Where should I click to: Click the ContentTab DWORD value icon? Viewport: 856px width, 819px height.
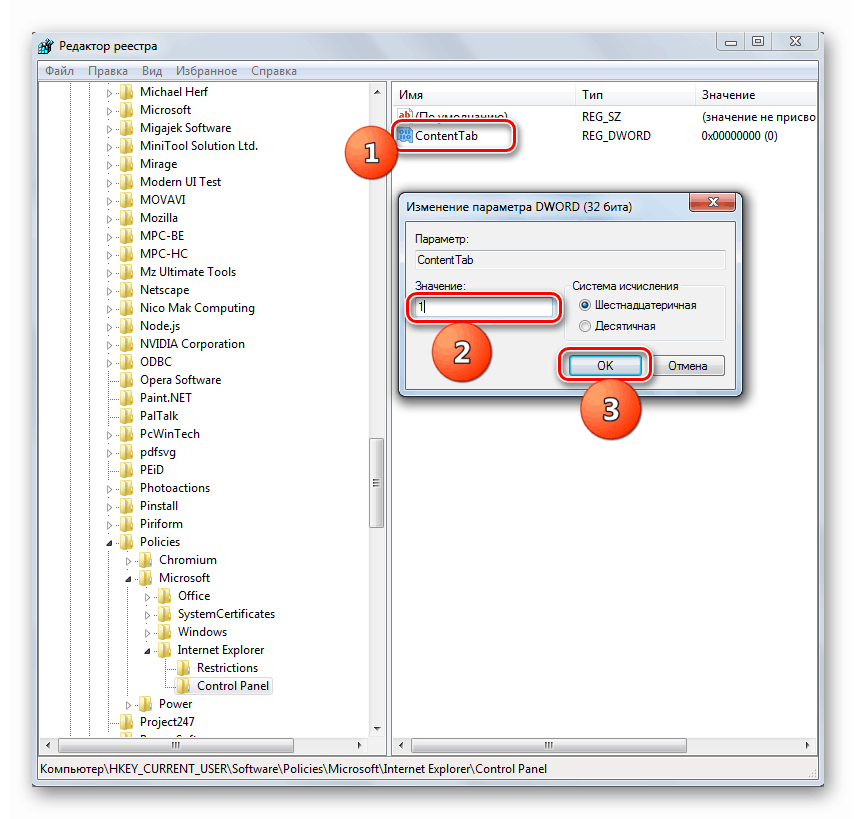coord(405,135)
